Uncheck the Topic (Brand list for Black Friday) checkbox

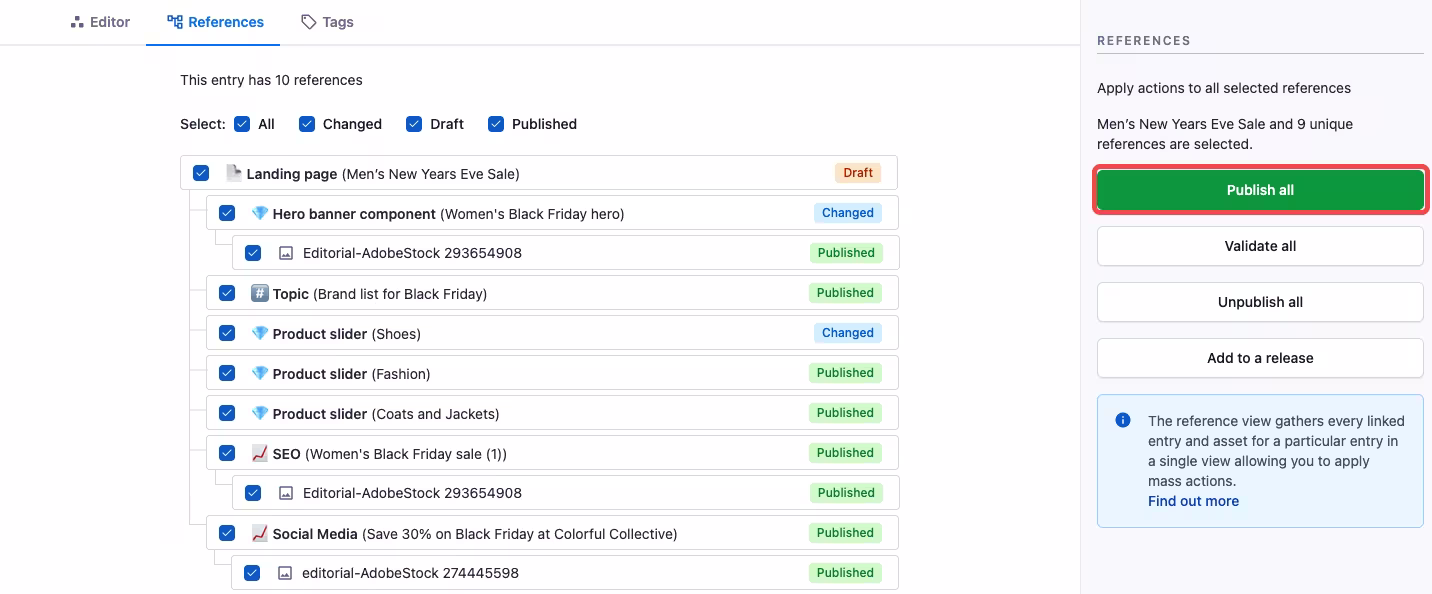pos(227,293)
